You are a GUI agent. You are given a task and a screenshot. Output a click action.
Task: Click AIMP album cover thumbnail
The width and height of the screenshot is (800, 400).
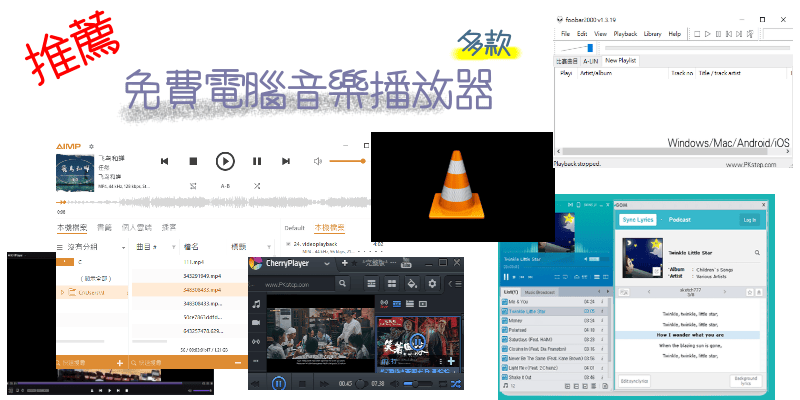(74, 173)
